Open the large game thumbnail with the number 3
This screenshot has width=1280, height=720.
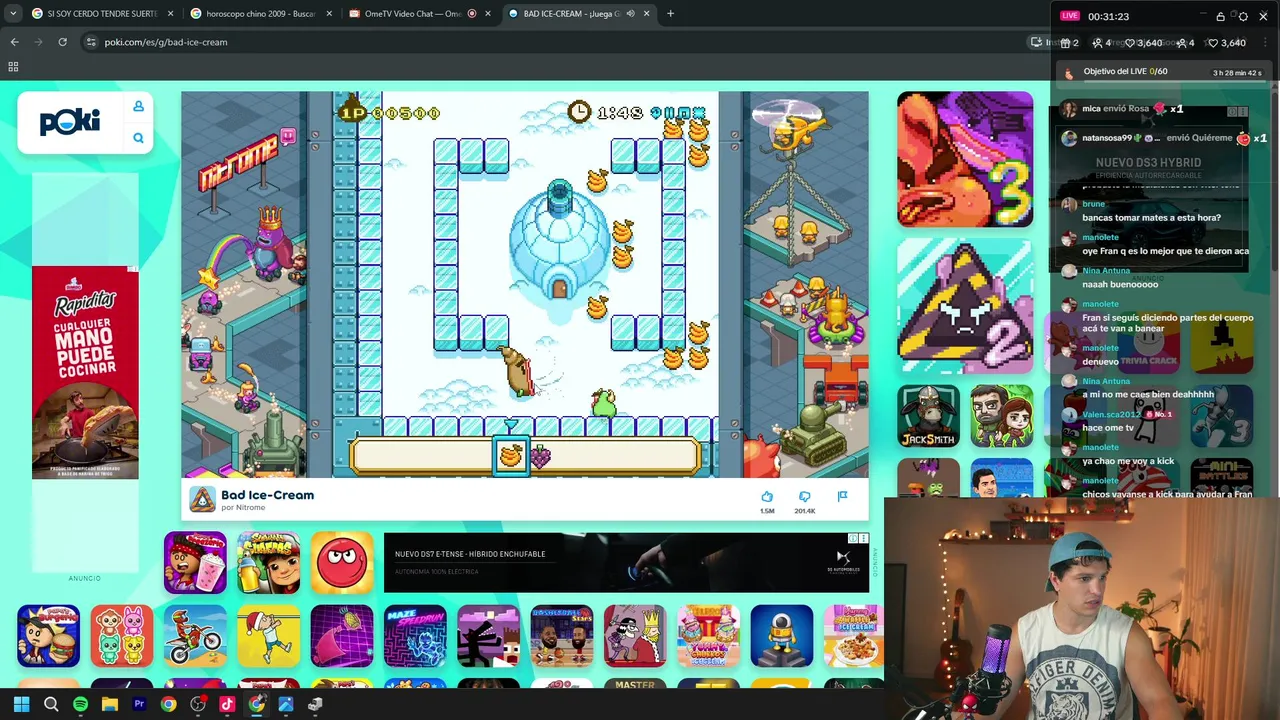tap(965, 159)
